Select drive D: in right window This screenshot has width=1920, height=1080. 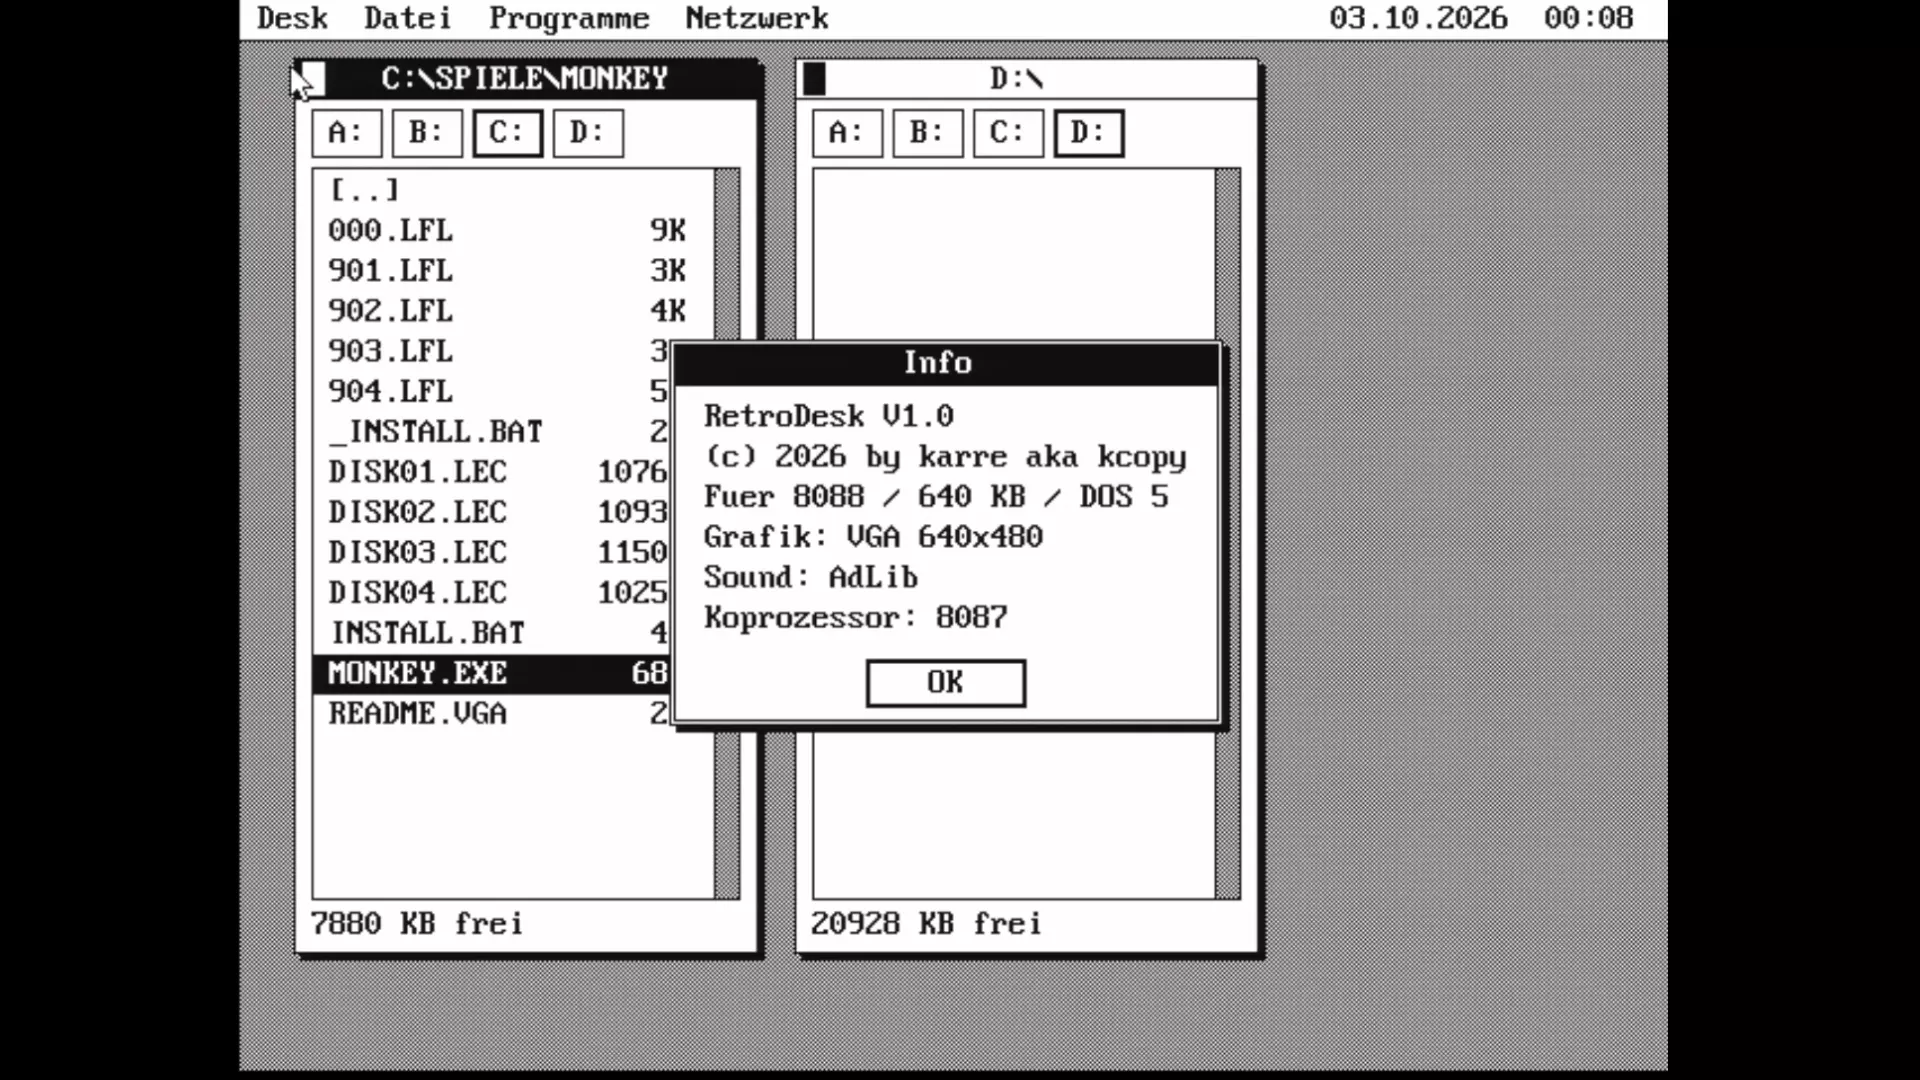[1088, 133]
